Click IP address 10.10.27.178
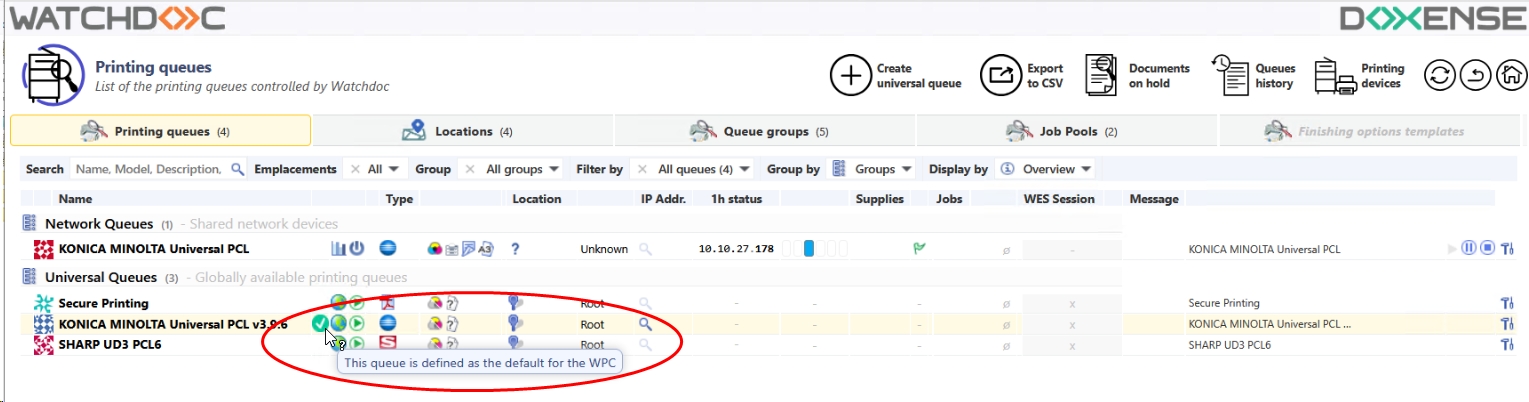The height and width of the screenshot is (402, 1529). tap(736, 249)
